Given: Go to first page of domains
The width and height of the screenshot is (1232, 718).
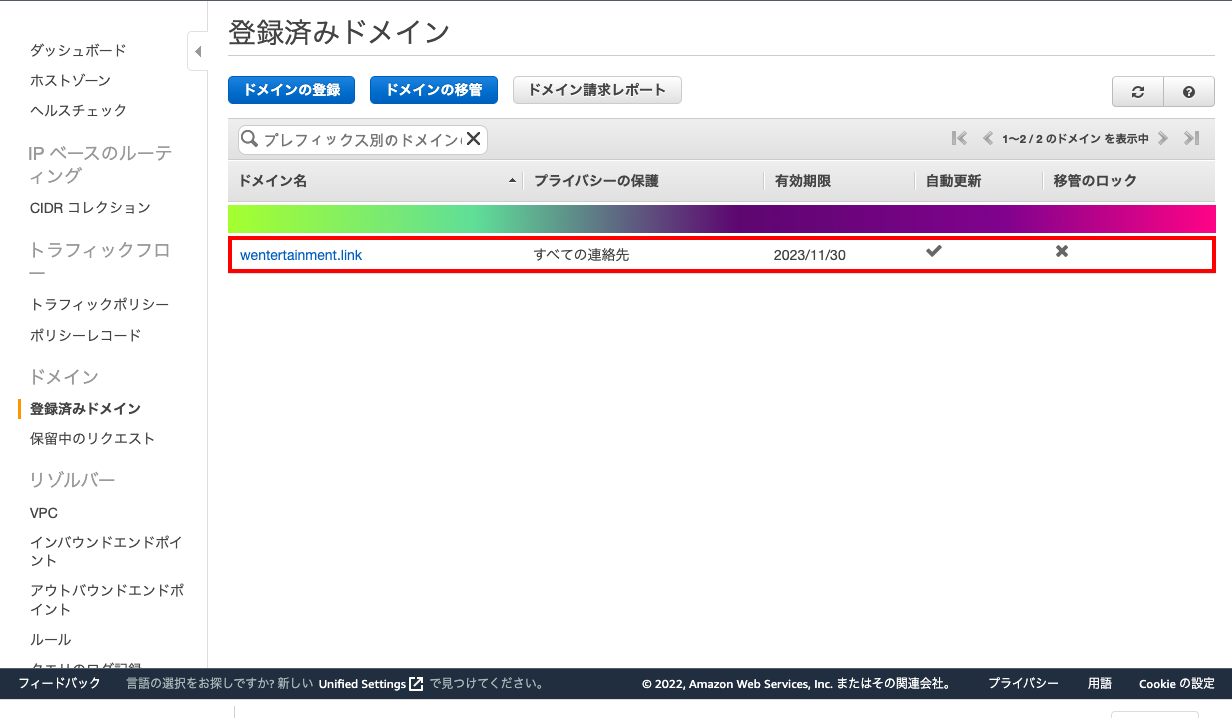Looking at the screenshot, I should click(959, 139).
